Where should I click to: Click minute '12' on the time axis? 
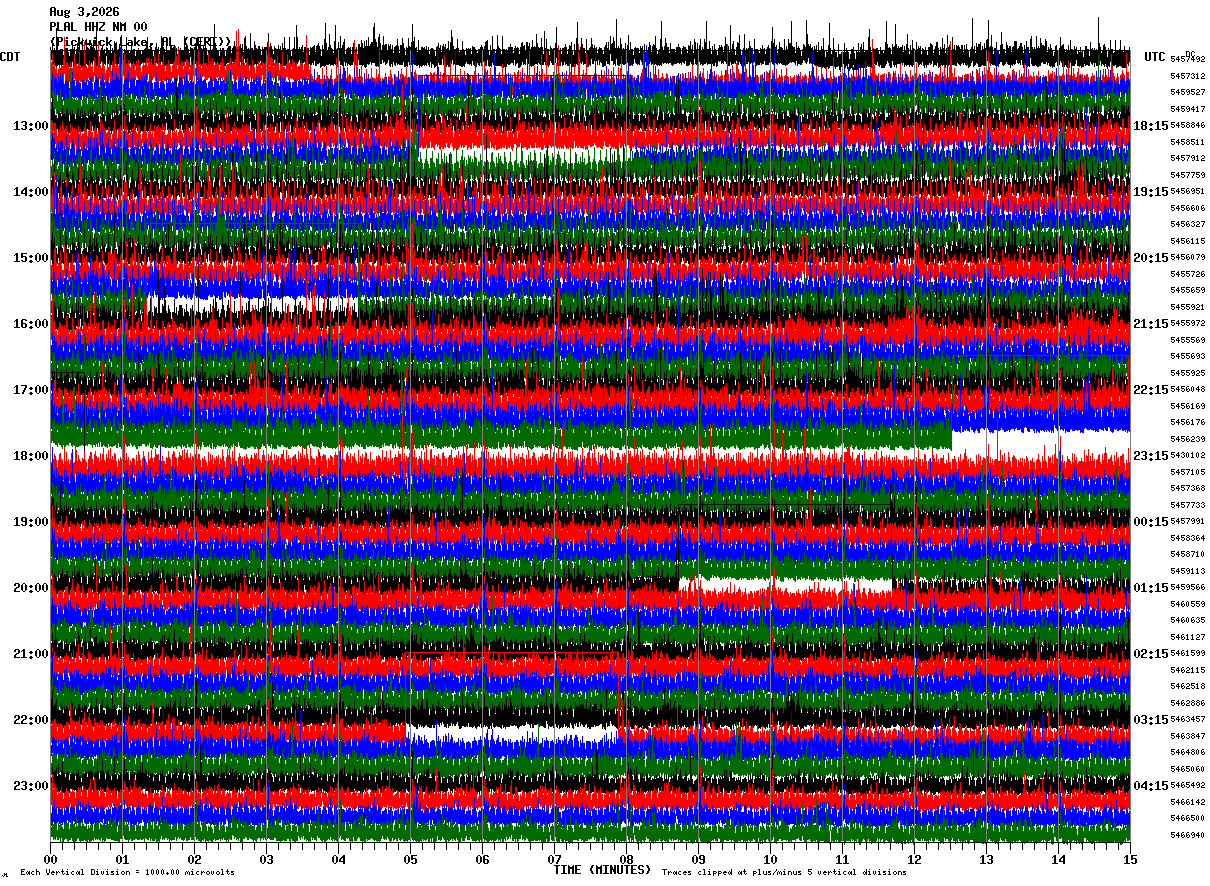[x=914, y=859]
